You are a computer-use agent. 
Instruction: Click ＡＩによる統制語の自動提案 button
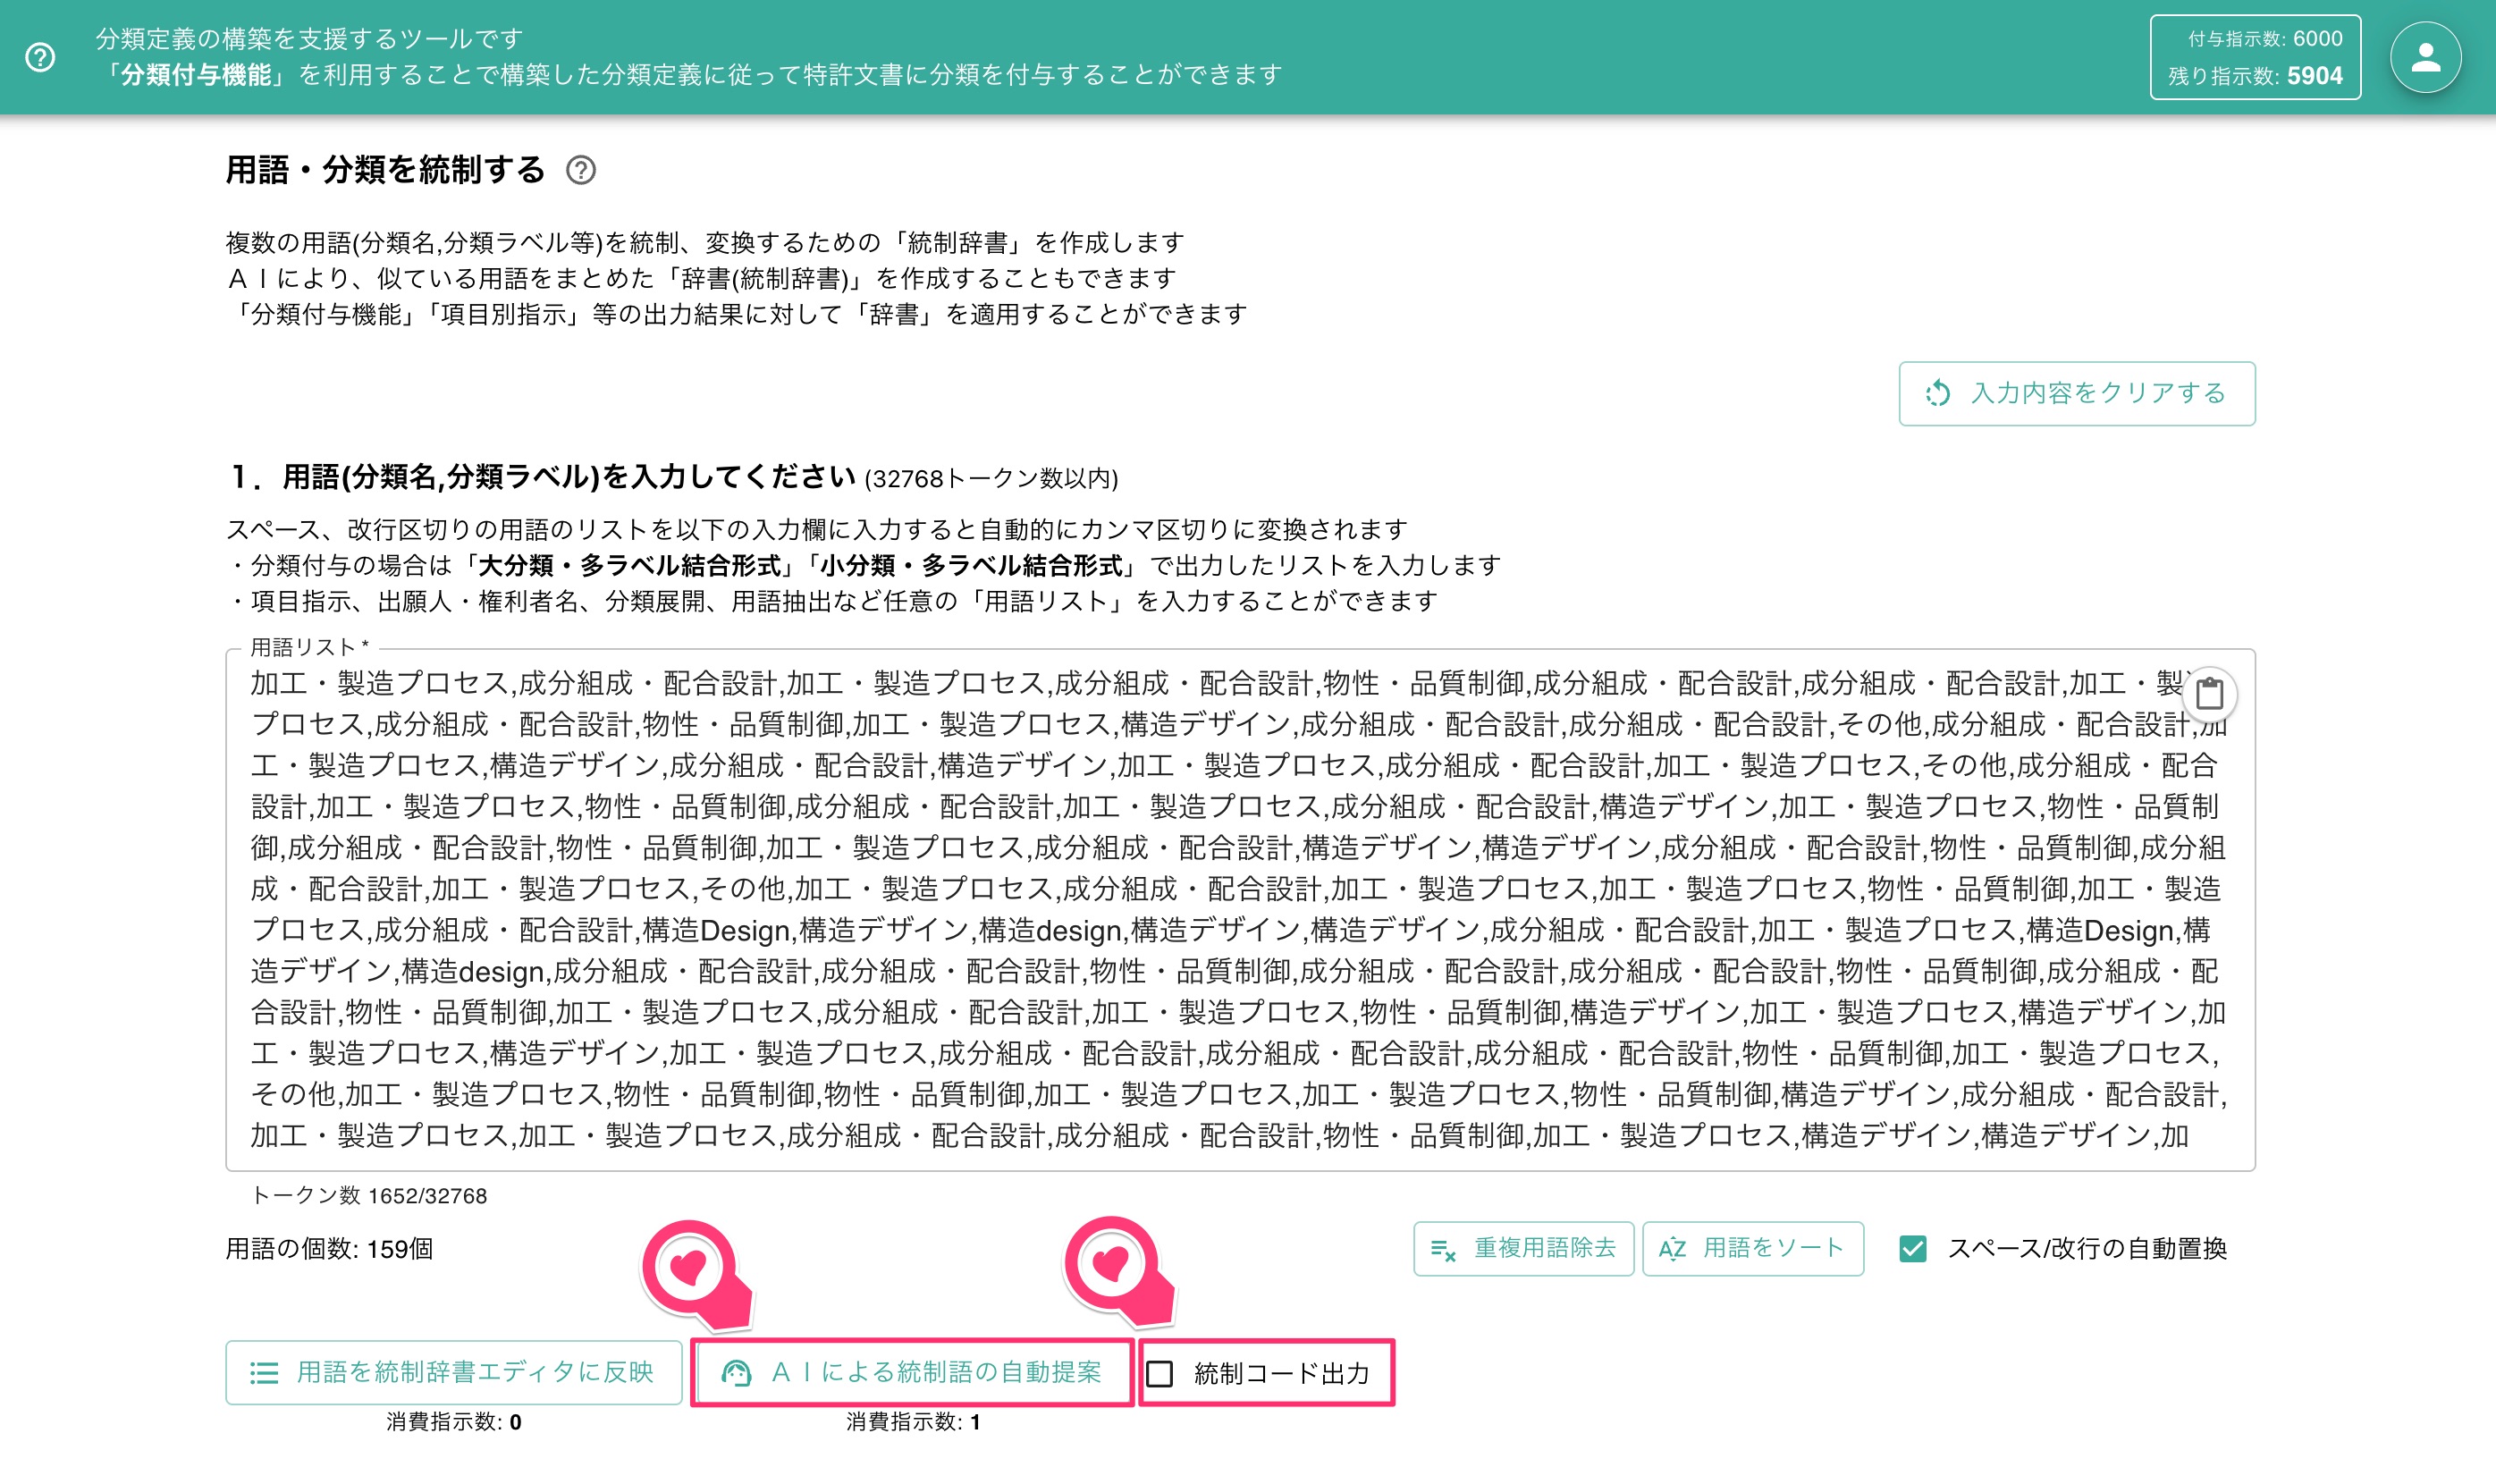912,1372
